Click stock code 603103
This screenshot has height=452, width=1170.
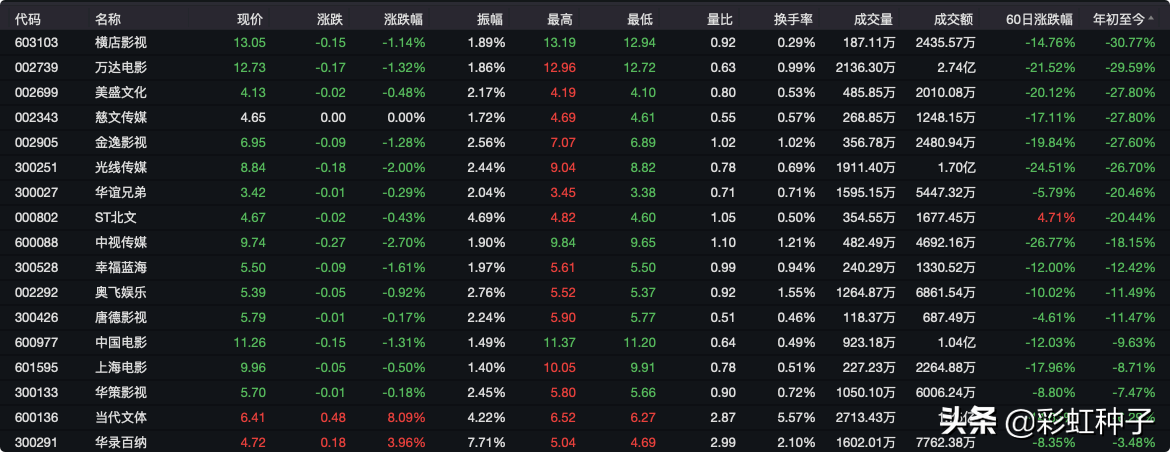[37, 43]
